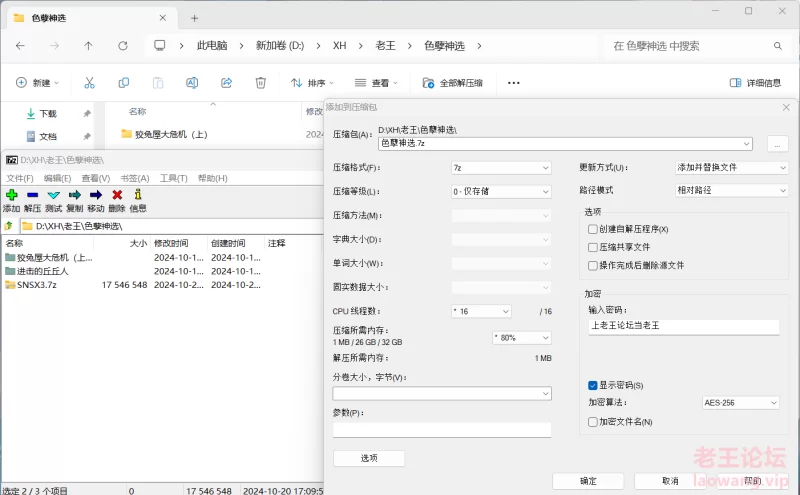
Task: Open the 路径模式 dropdown
Action: (x=732, y=190)
